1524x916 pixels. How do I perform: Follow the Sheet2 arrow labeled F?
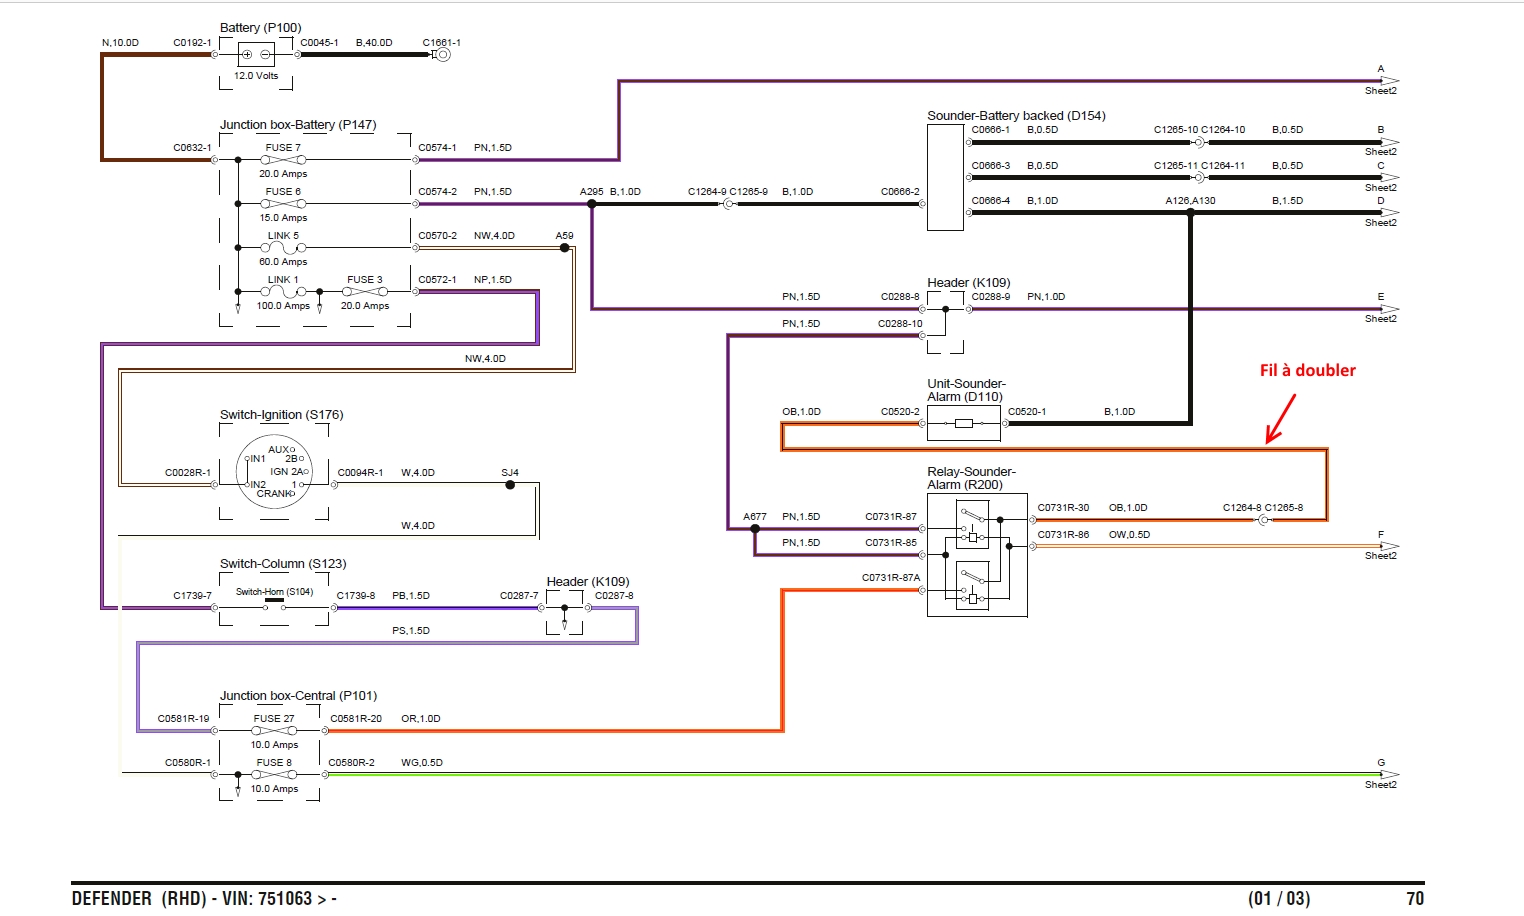tap(1387, 546)
